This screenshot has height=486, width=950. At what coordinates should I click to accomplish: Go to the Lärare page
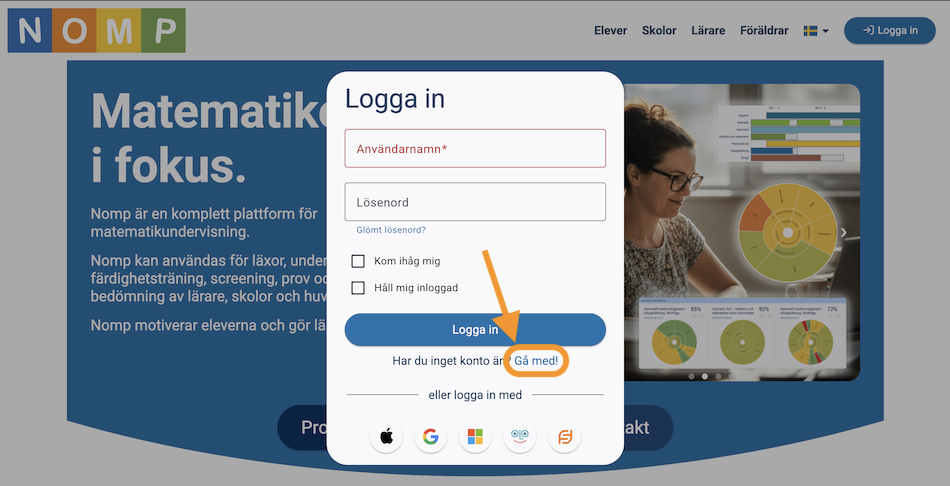(708, 31)
